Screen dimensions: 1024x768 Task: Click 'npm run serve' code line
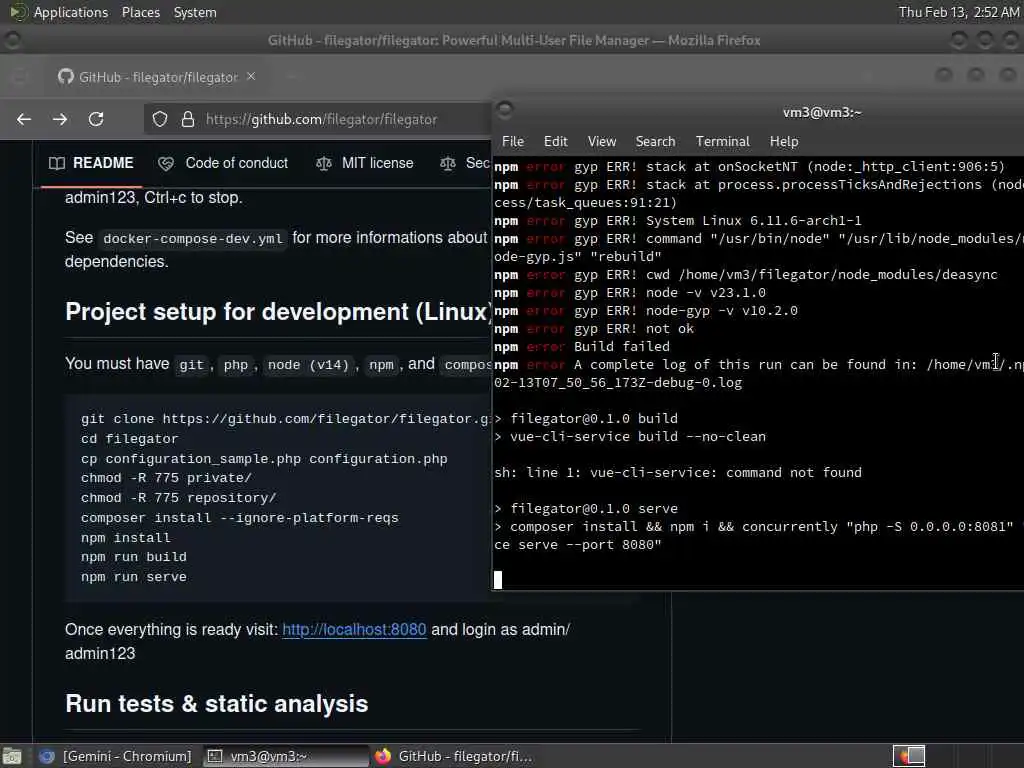pyautogui.click(x=134, y=577)
